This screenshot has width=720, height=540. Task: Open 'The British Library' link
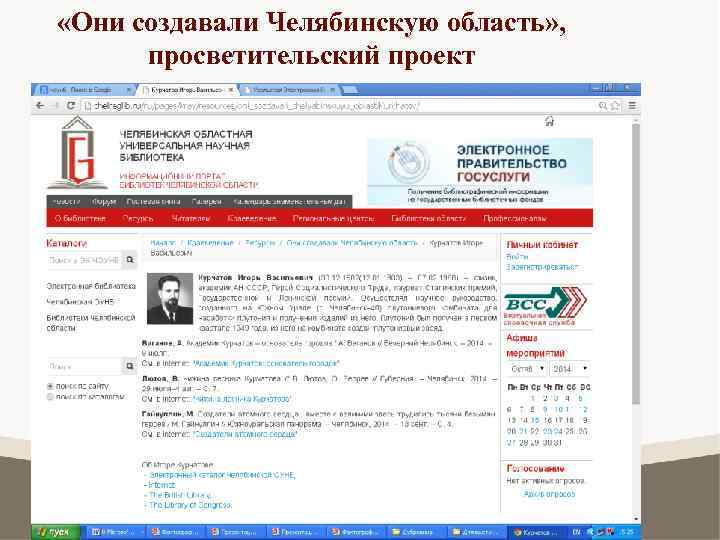[x=180, y=495]
